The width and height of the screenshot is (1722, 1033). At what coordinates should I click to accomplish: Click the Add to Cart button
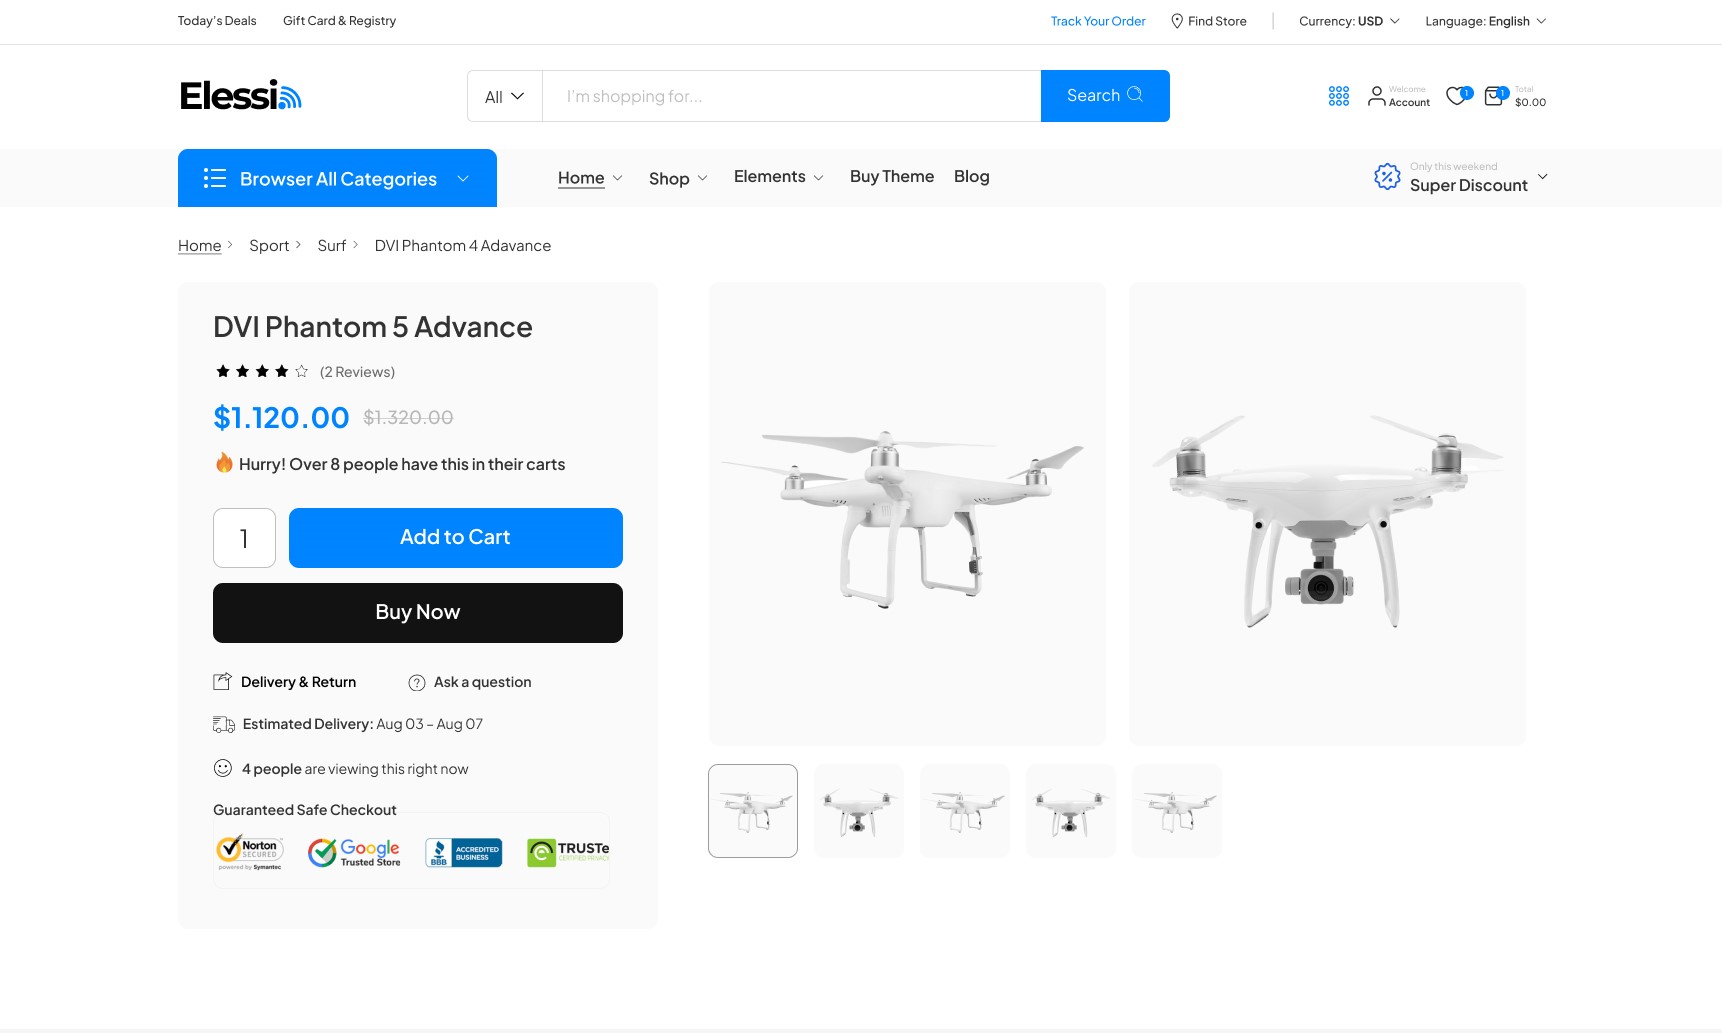click(456, 538)
